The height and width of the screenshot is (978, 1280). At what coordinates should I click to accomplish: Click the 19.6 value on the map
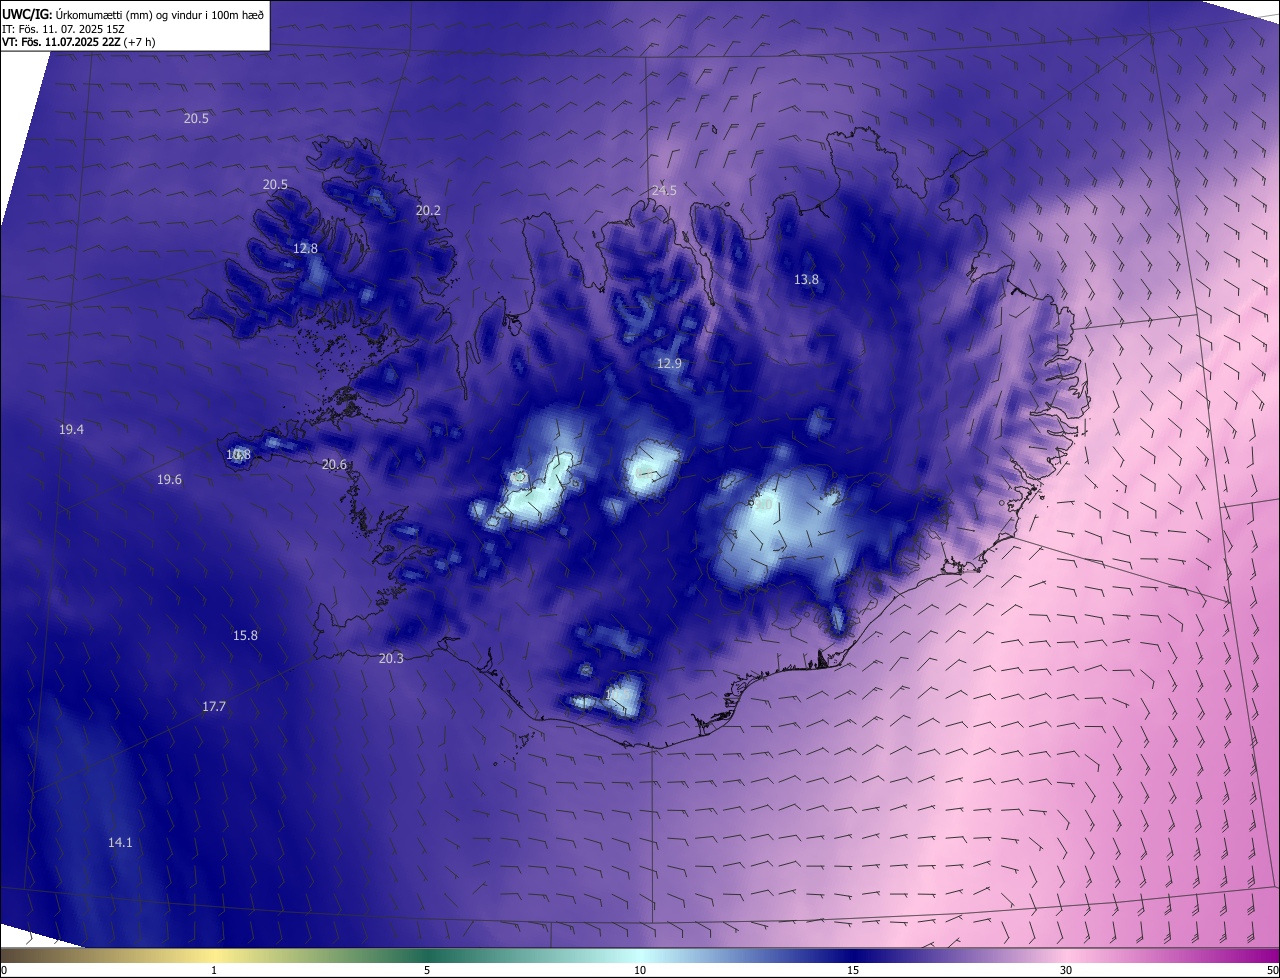(x=169, y=479)
